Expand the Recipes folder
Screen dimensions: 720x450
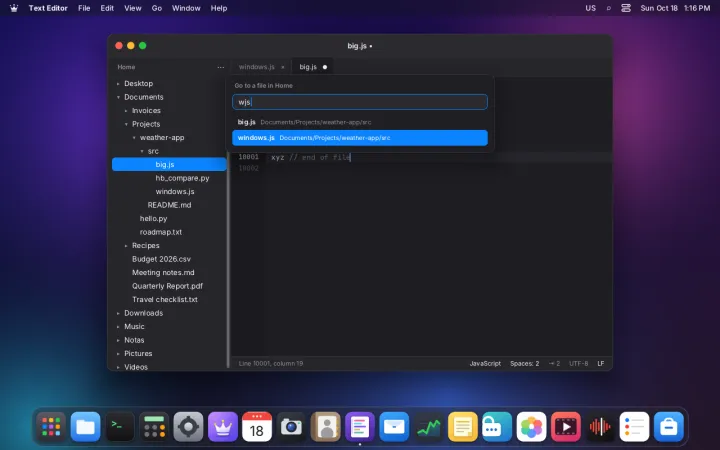tap(126, 246)
